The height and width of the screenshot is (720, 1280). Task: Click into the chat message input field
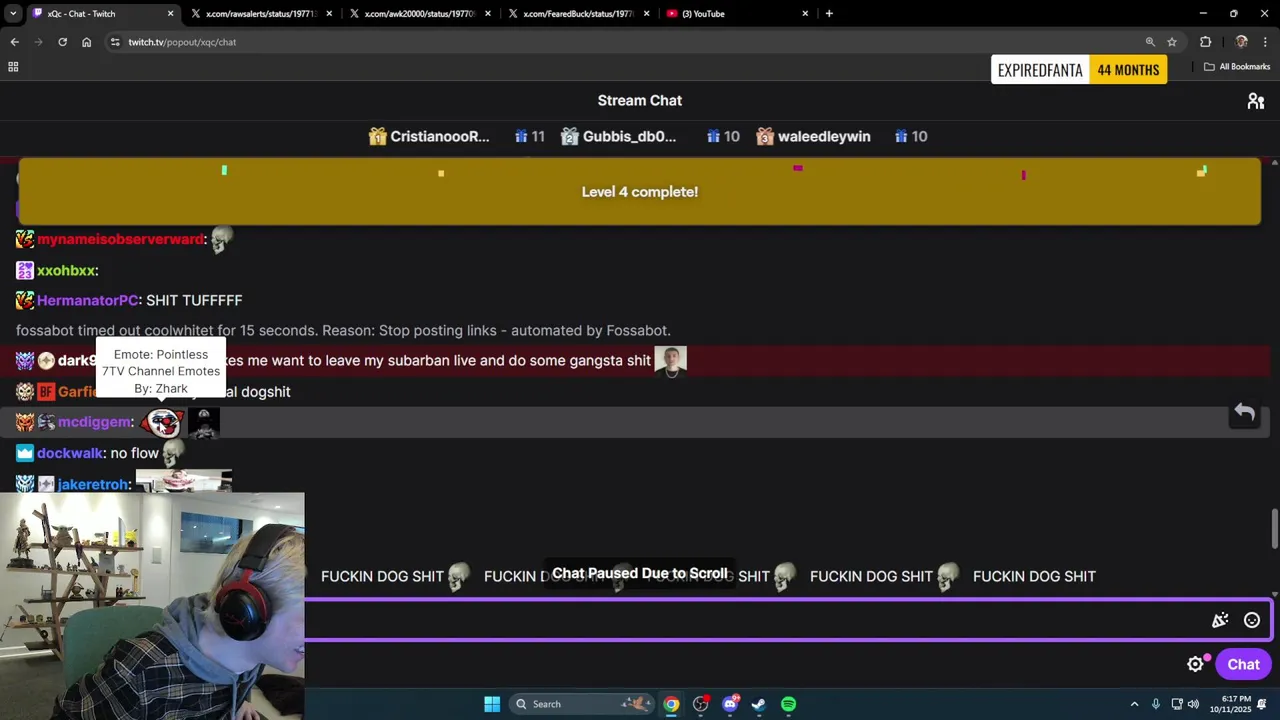point(755,620)
